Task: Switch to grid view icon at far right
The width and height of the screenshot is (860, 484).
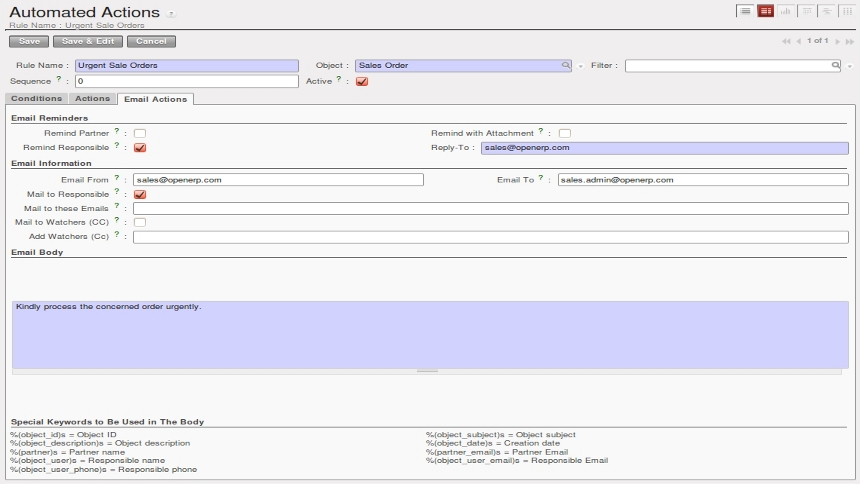Action: (x=847, y=11)
